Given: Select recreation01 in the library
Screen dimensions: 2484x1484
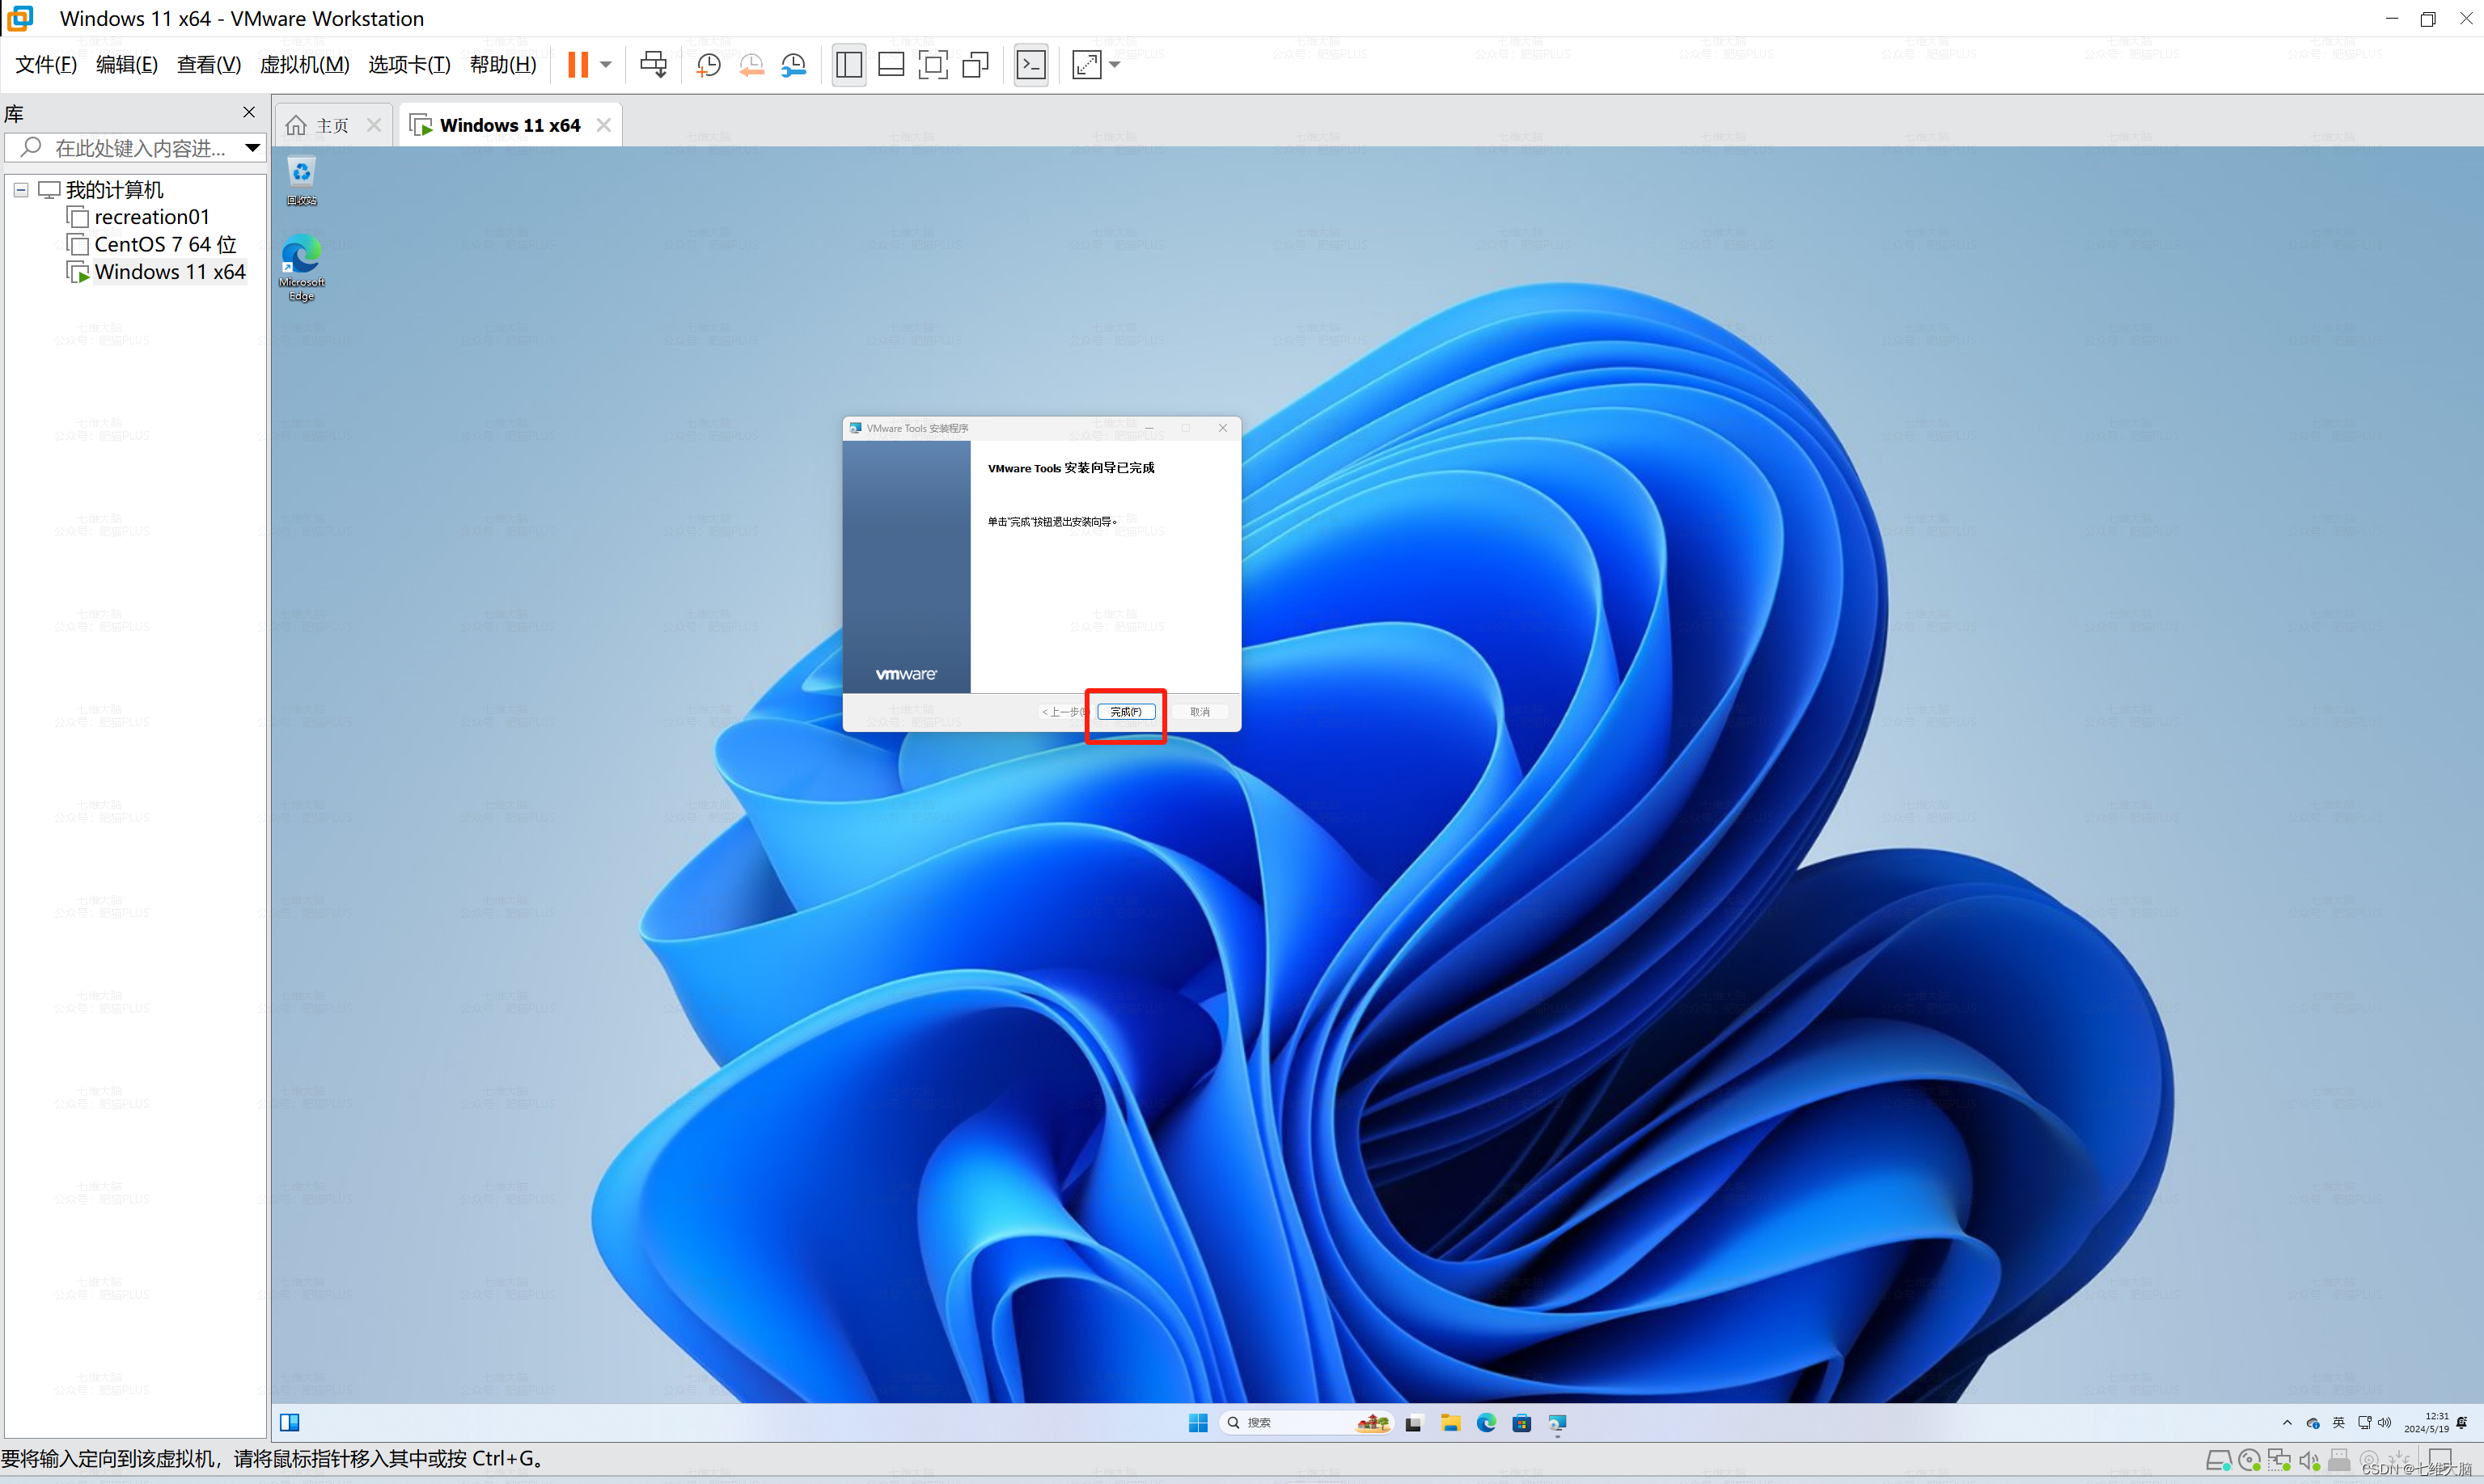Looking at the screenshot, I should click(139, 217).
